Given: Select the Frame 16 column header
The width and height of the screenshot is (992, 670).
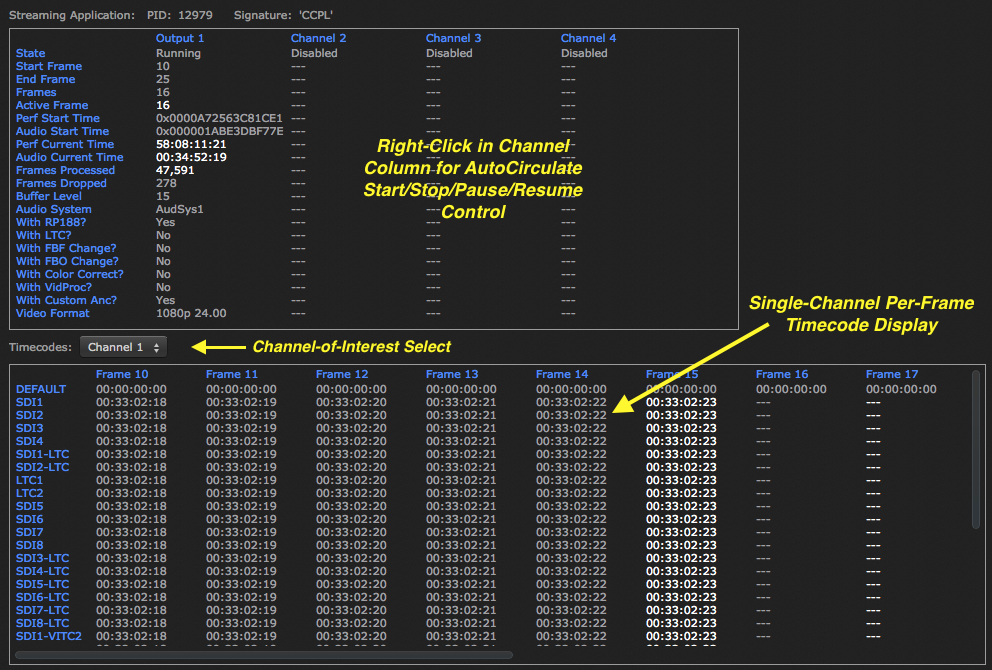Looking at the screenshot, I should [x=782, y=374].
